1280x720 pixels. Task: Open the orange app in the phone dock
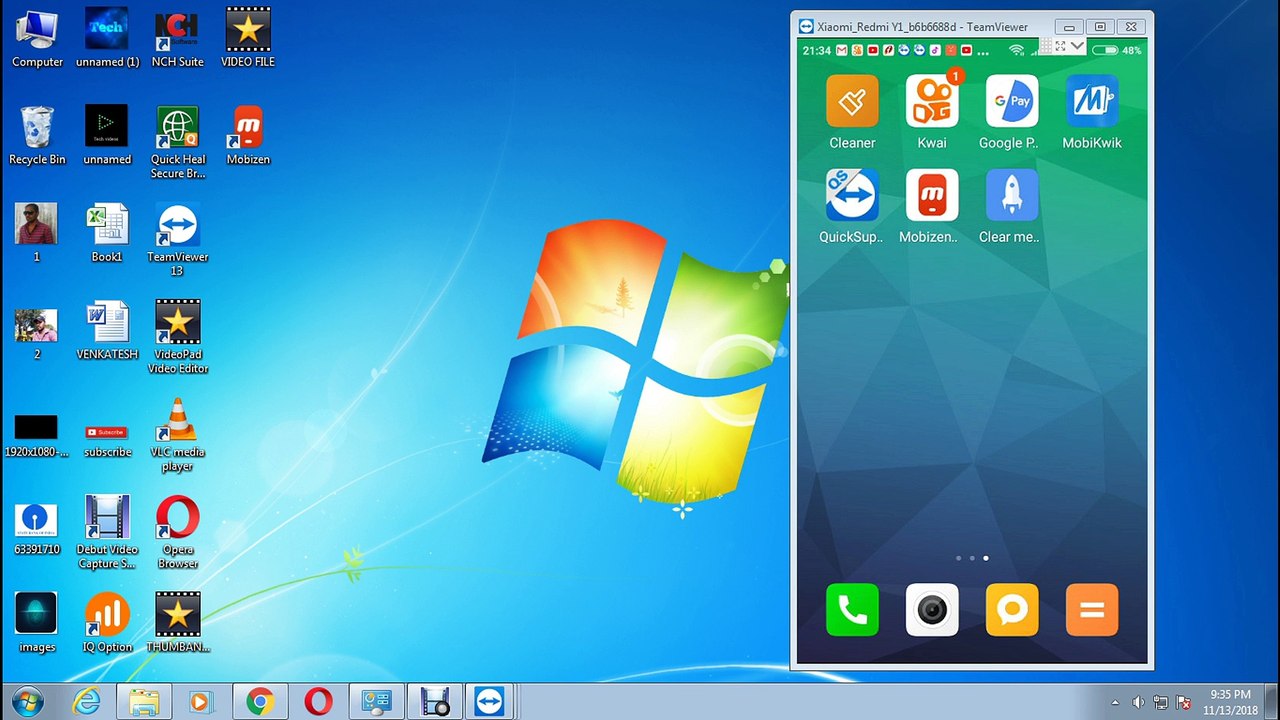pyautogui.click(x=1092, y=610)
